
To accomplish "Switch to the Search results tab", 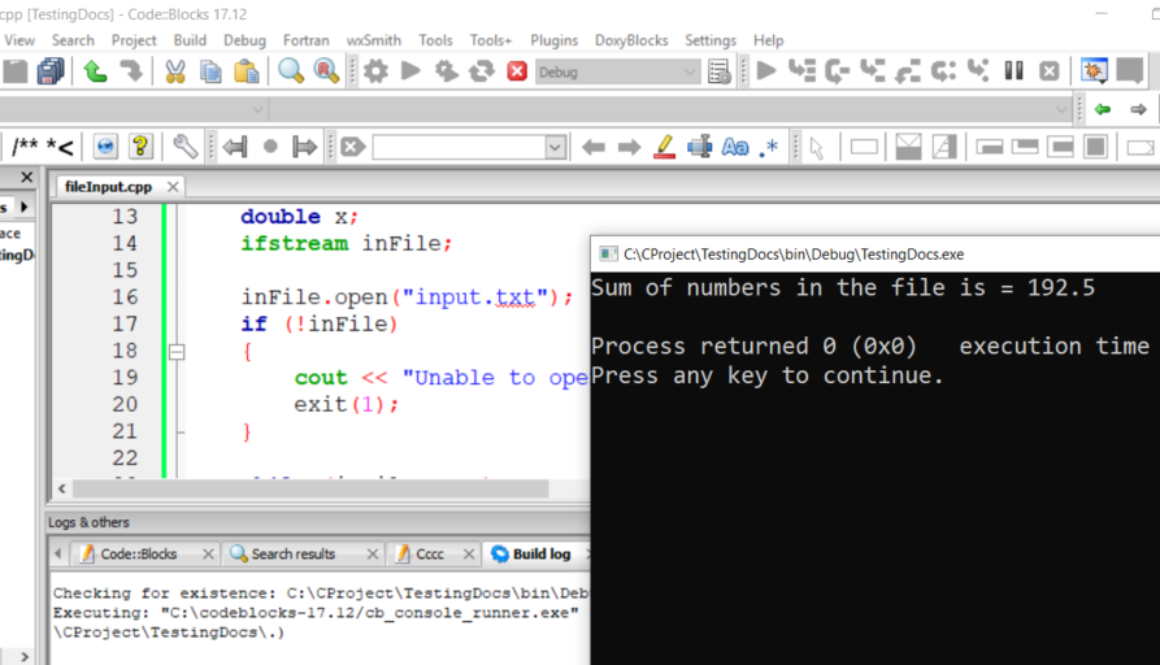I will tap(293, 554).
